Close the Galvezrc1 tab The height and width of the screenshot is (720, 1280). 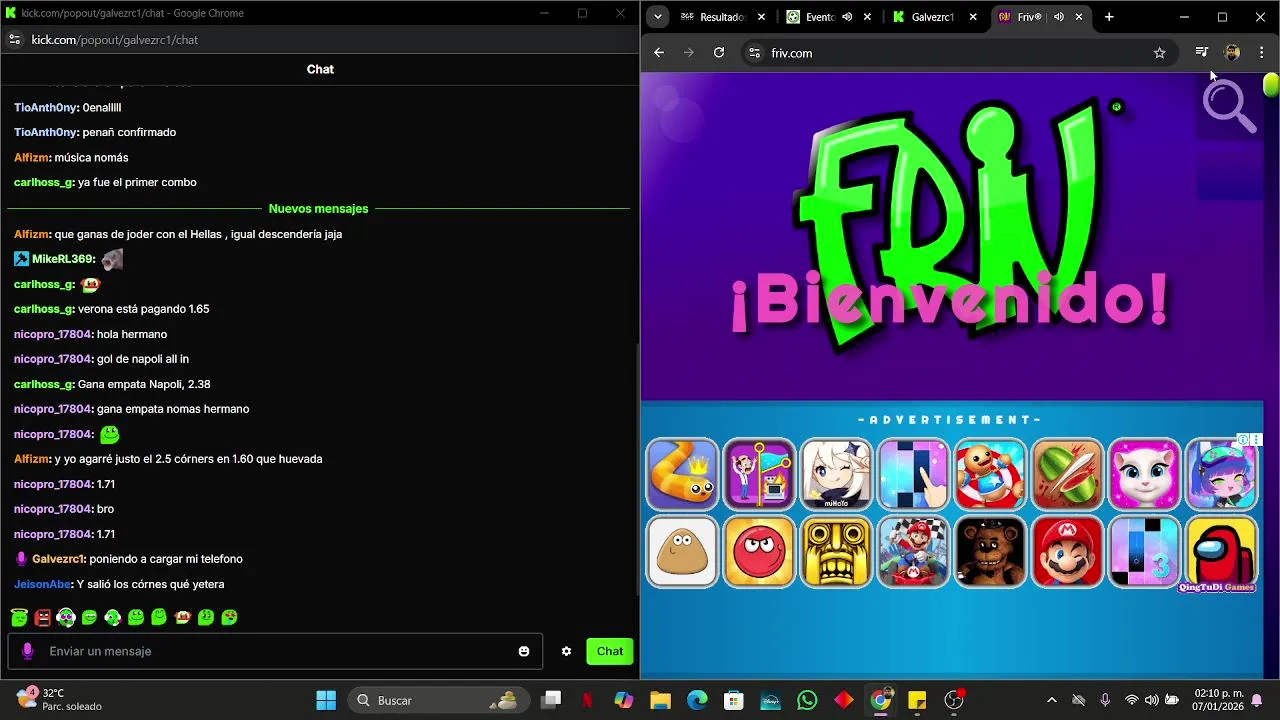coord(973,17)
